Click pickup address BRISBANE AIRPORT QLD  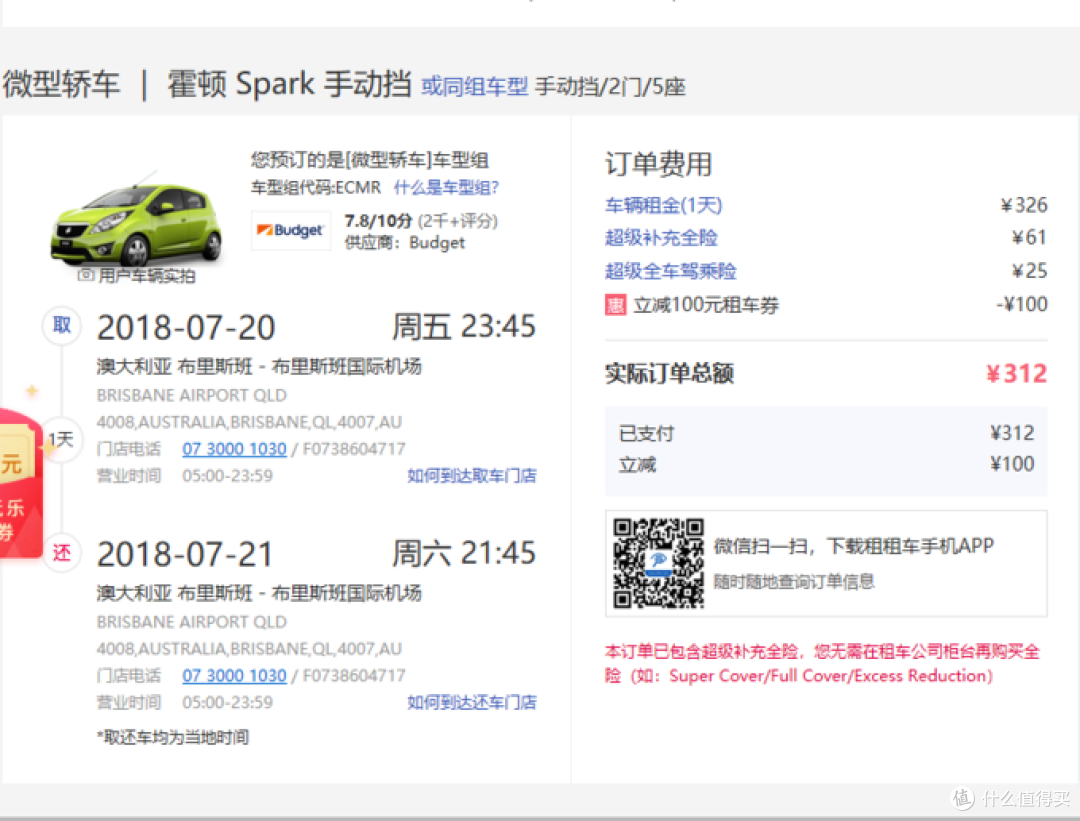coord(191,395)
